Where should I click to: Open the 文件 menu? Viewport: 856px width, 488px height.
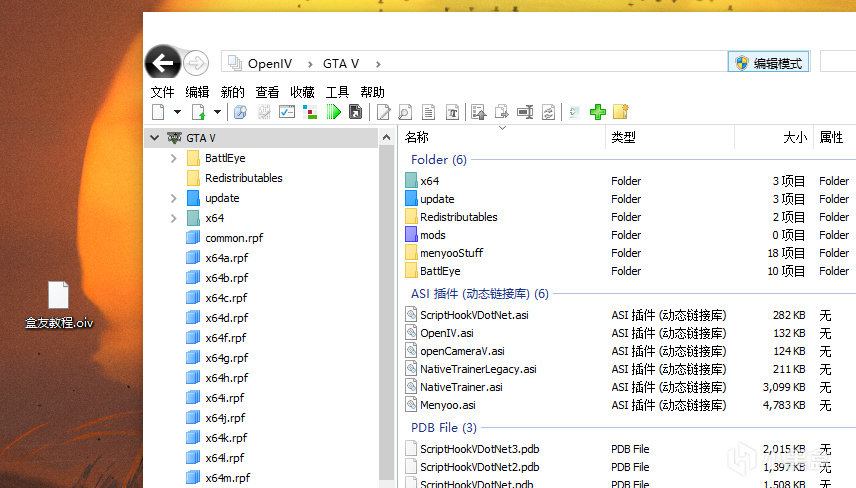pos(162,92)
